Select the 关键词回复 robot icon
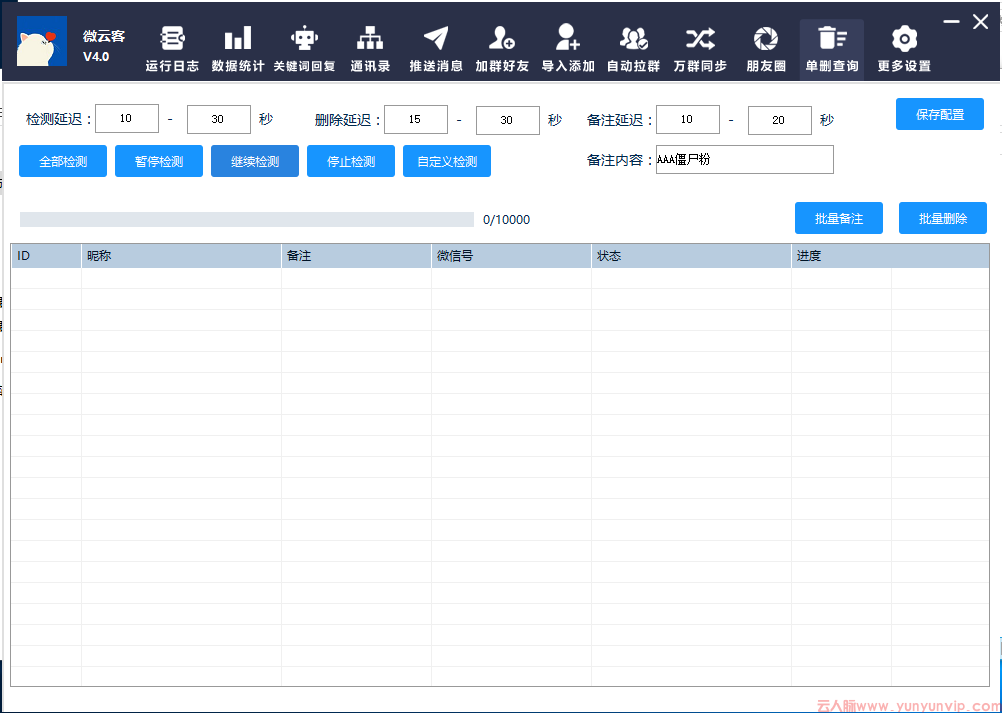1002x713 pixels. click(304, 39)
